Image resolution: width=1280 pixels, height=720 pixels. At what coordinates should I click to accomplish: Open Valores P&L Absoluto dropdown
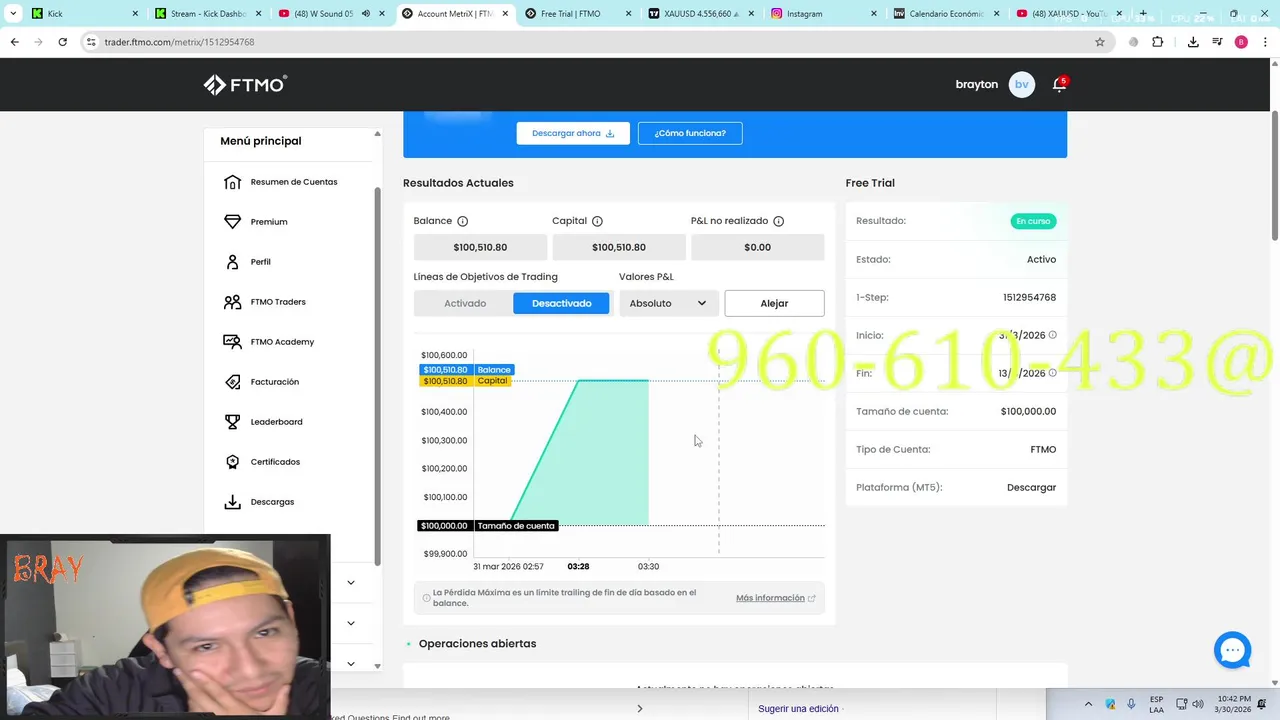[x=668, y=303]
